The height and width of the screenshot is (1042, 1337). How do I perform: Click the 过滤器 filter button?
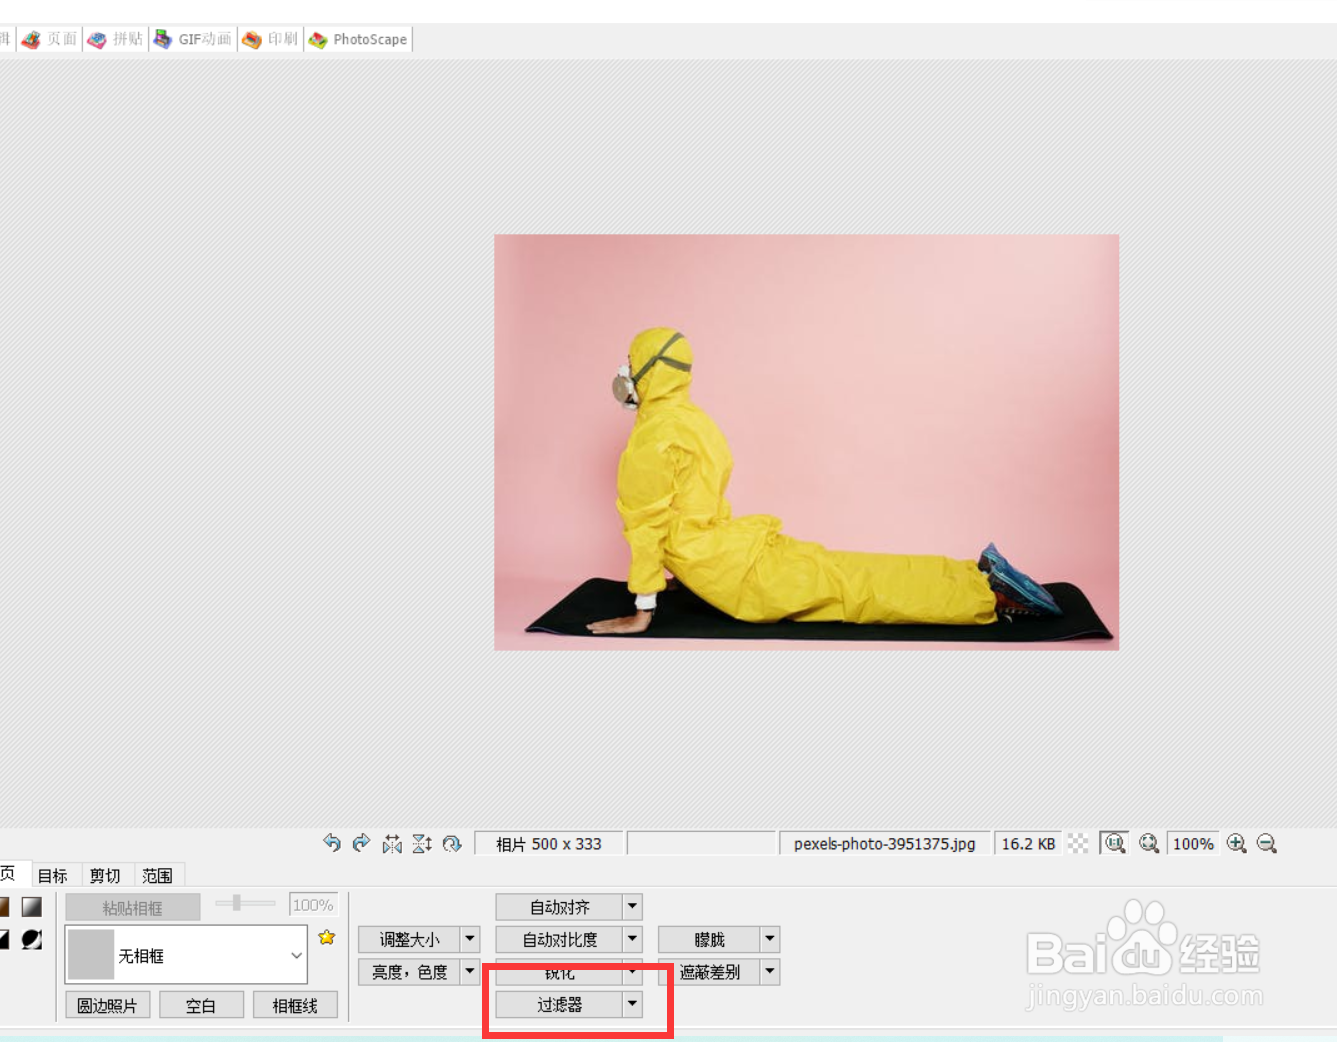pos(559,1004)
